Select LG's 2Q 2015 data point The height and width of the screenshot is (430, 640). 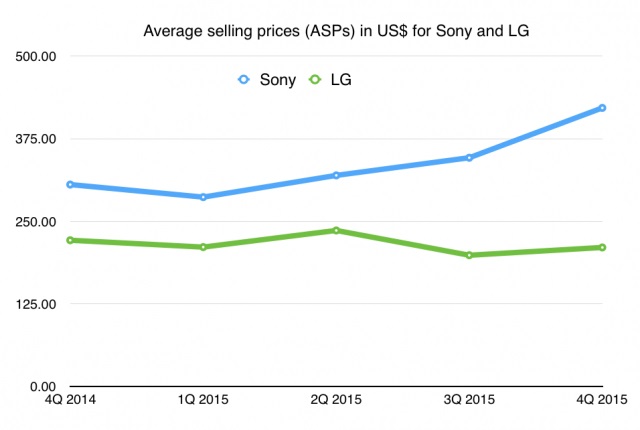click(x=336, y=231)
